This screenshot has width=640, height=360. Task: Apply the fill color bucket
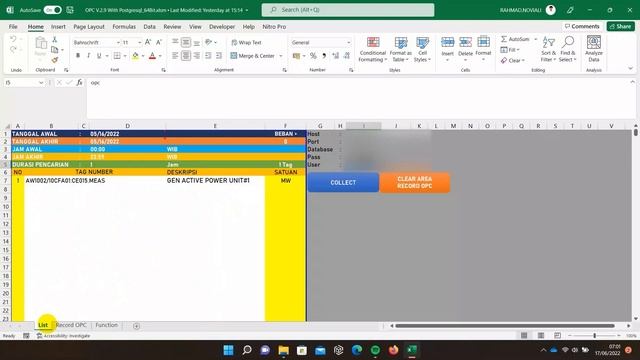pyautogui.click(x=135, y=56)
